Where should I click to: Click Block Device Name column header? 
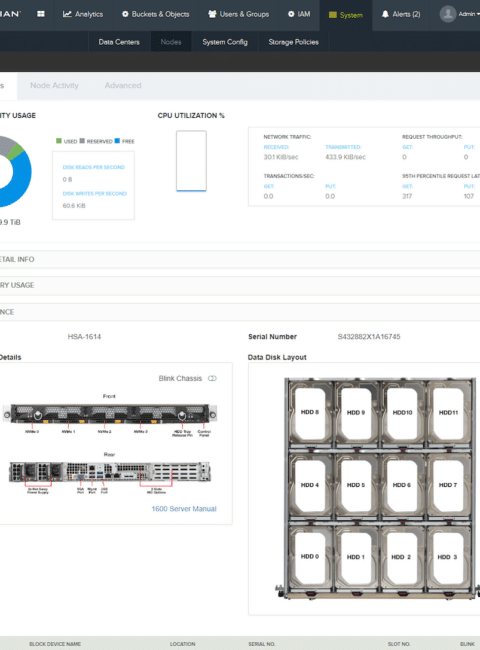click(55, 644)
